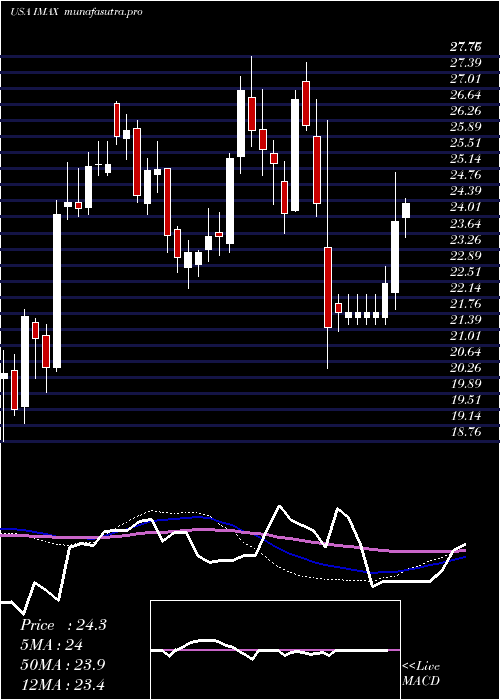This screenshot has width=500, height=700.
Task: Click the 25.51 price axis label
Action: click(x=466, y=143)
